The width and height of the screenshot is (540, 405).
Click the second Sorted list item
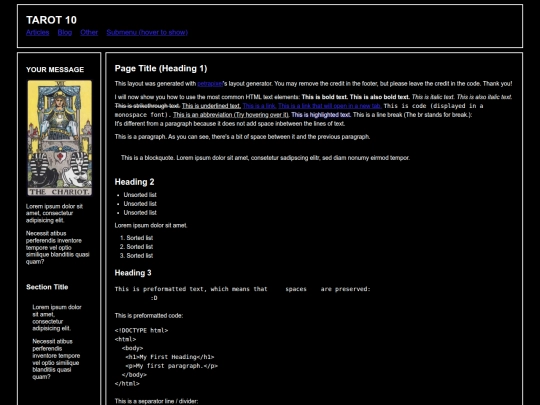[139, 247]
